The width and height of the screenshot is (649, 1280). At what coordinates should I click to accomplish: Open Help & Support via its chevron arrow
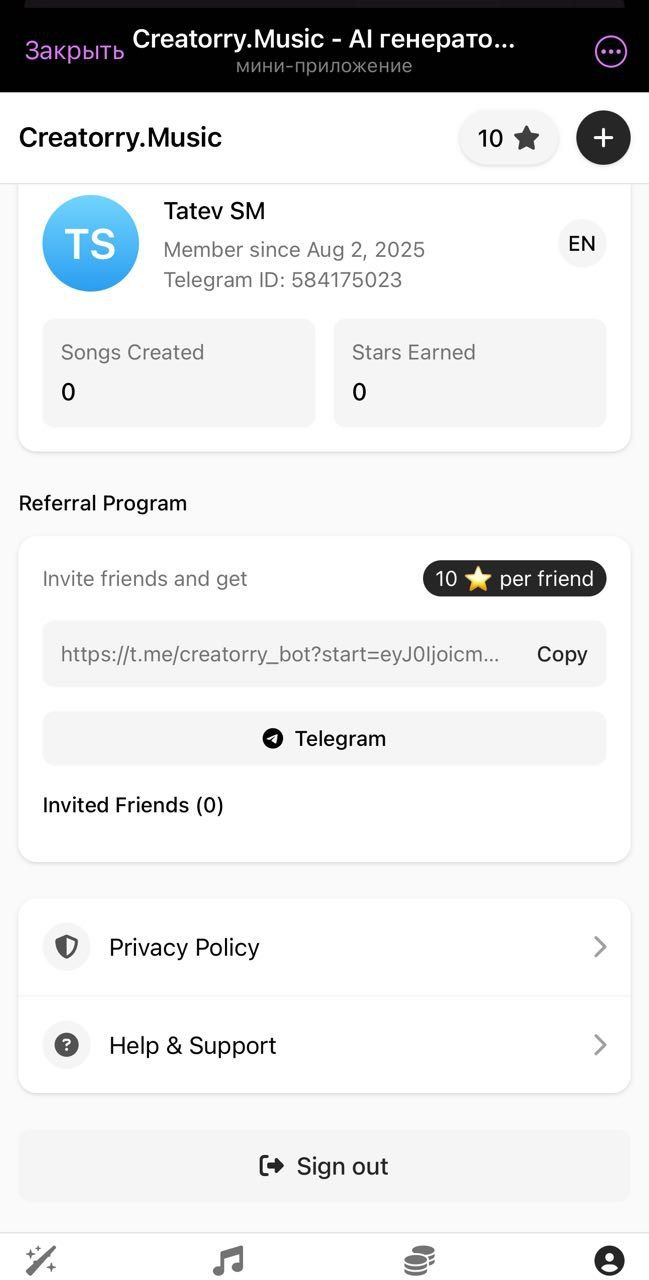pyautogui.click(x=599, y=1044)
